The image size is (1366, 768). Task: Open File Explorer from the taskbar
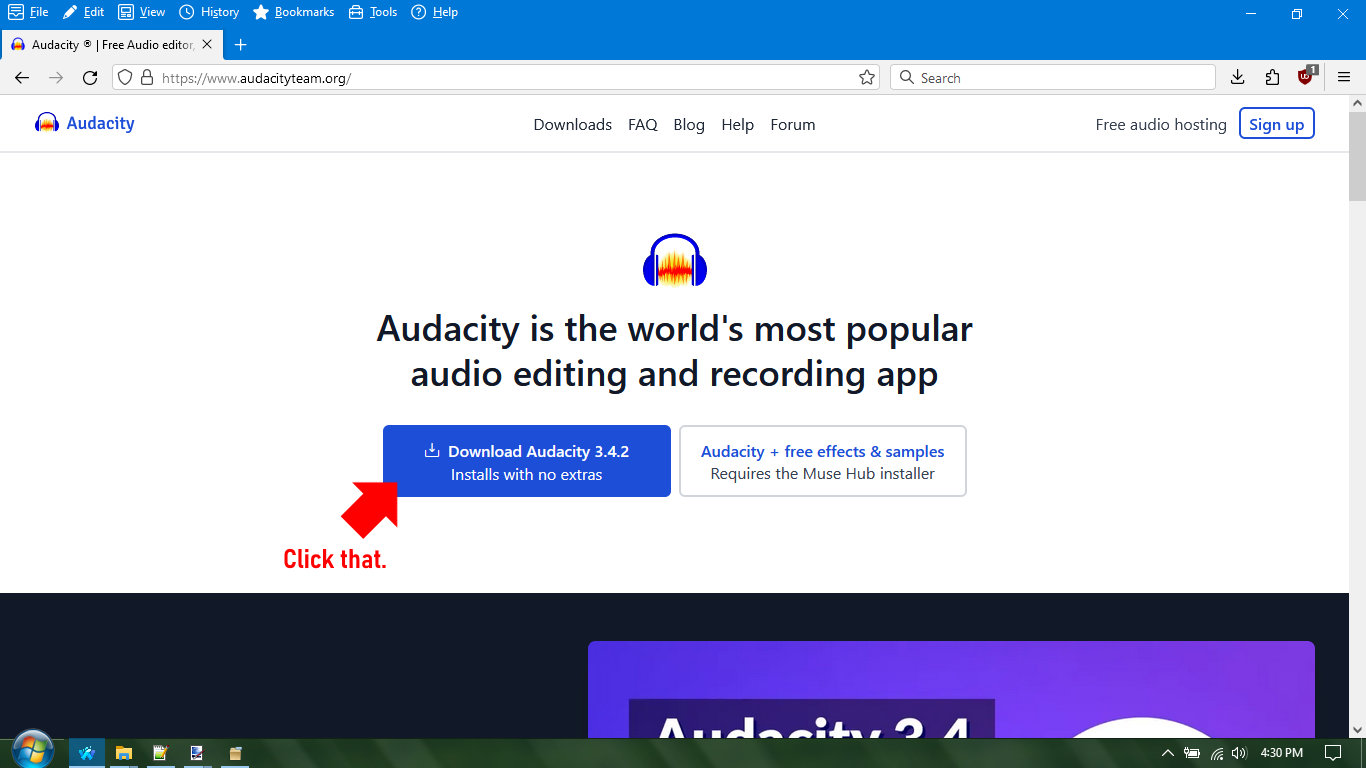[x=124, y=753]
